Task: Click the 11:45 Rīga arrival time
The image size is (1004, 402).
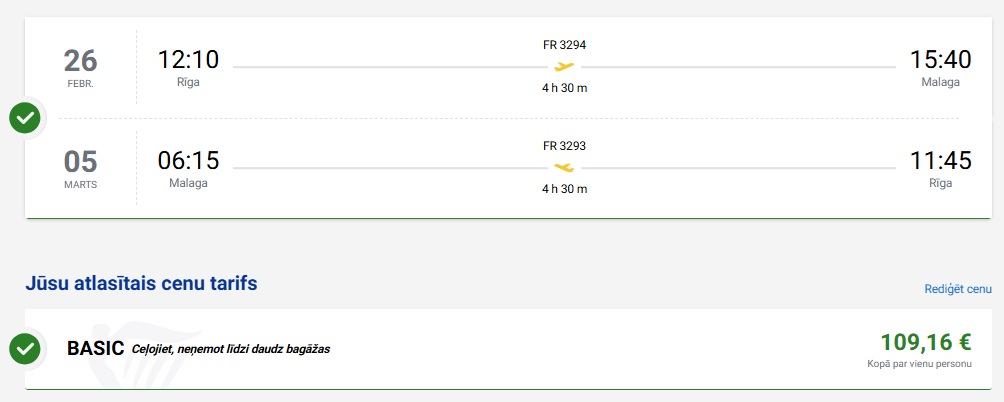Action: pos(940,160)
